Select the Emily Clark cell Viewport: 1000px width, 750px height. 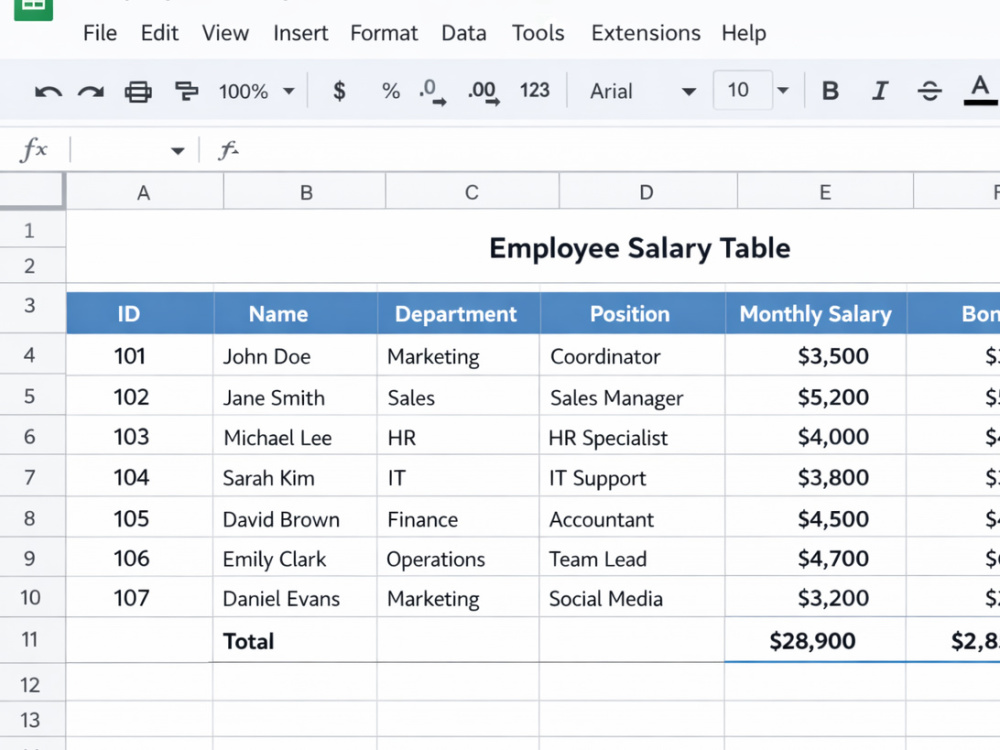pyautogui.click(x=295, y=559)
